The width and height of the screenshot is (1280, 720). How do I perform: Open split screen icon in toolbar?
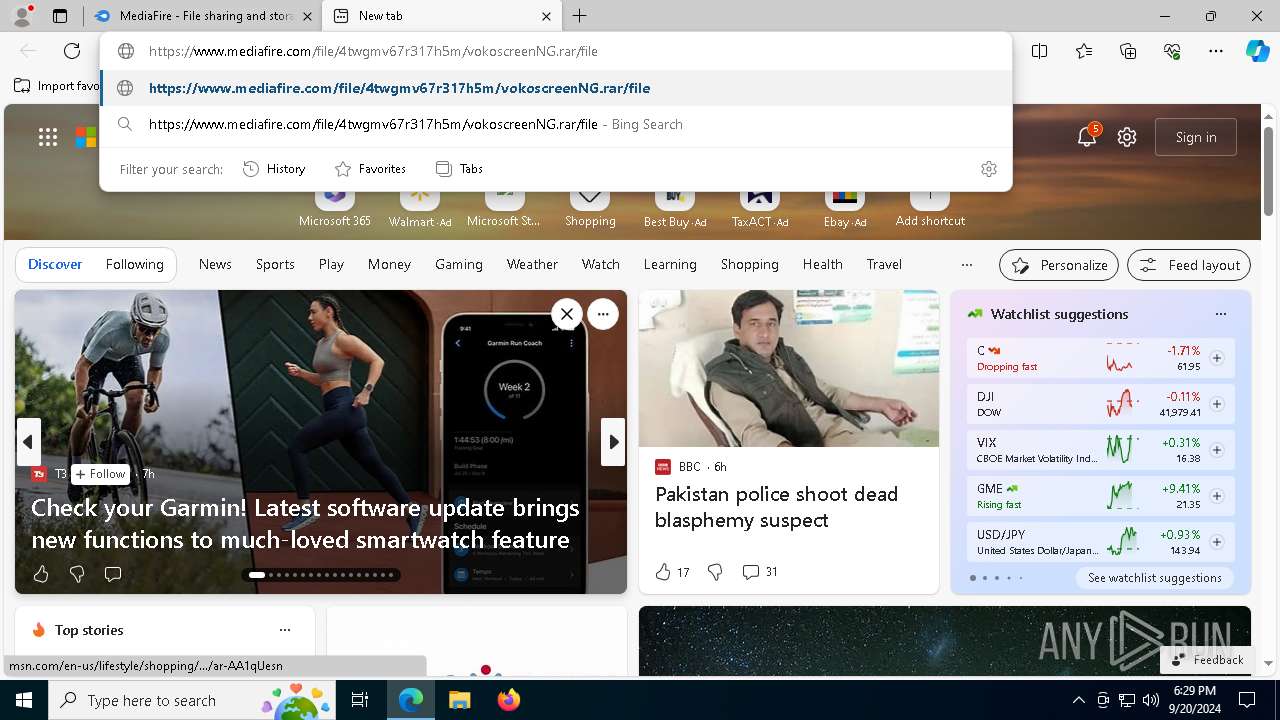click(x=1040, y=51)
